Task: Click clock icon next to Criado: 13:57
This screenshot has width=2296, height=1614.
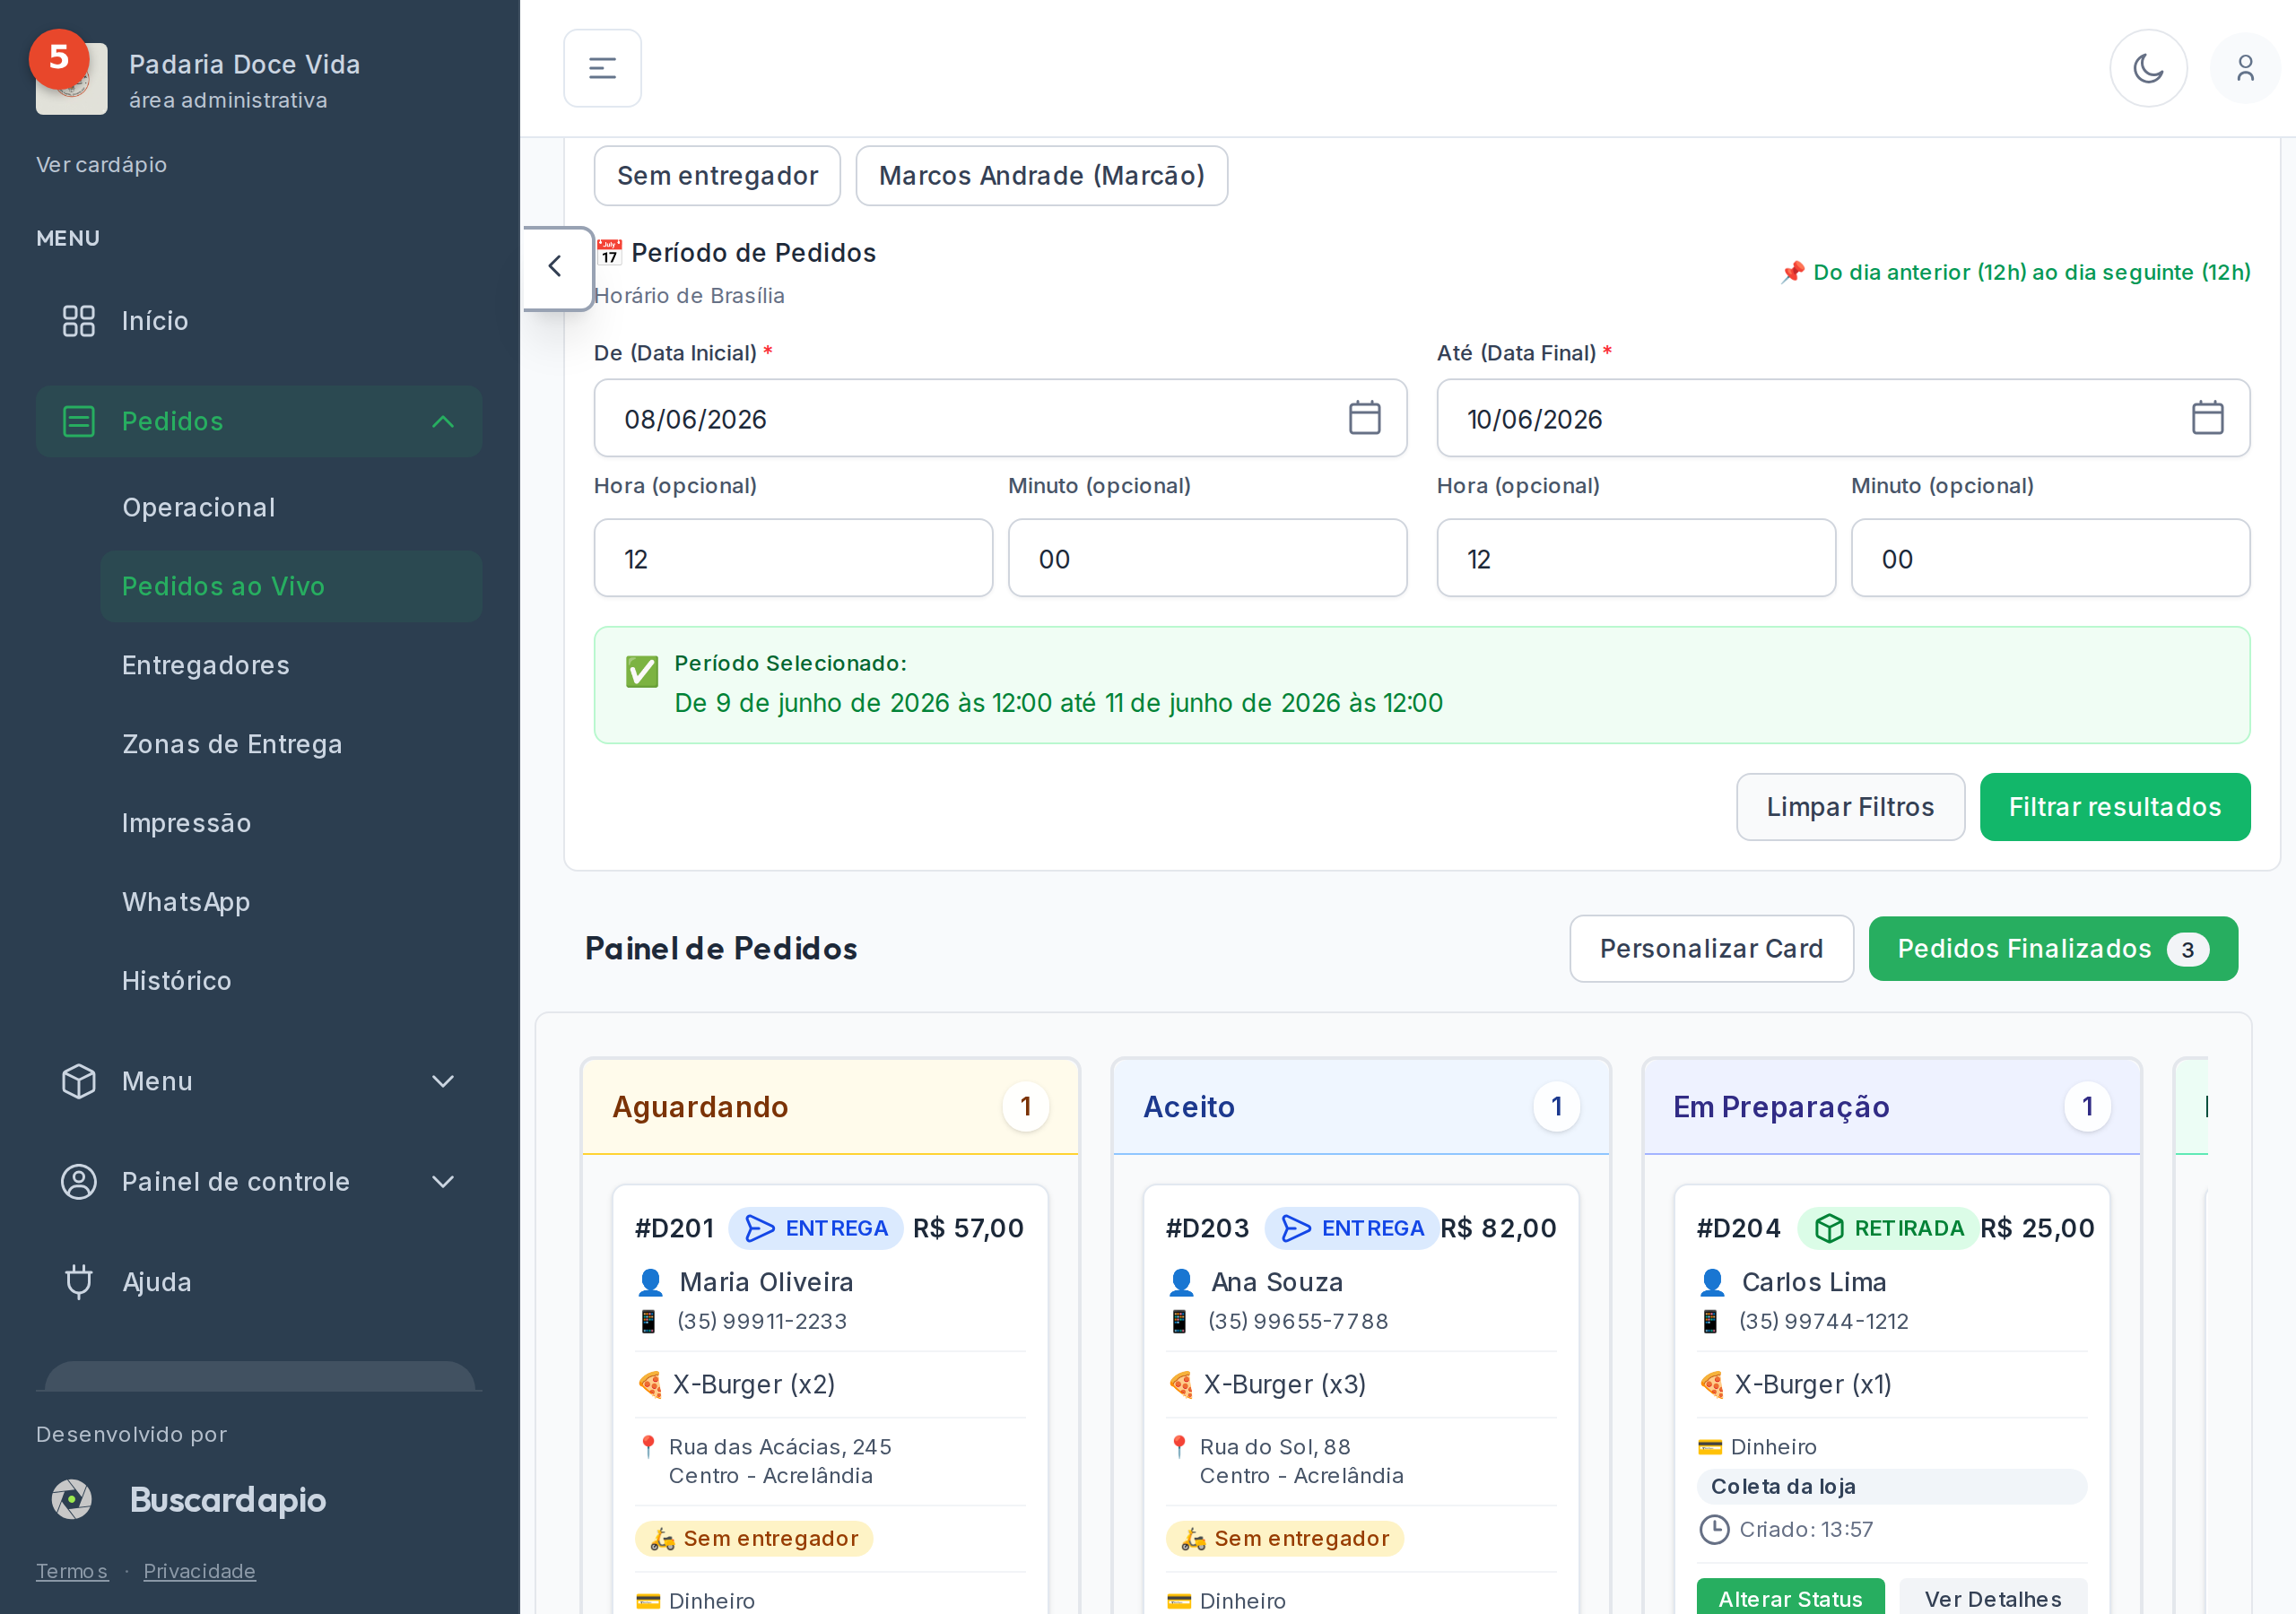Action: (x=1714, y=1529)
